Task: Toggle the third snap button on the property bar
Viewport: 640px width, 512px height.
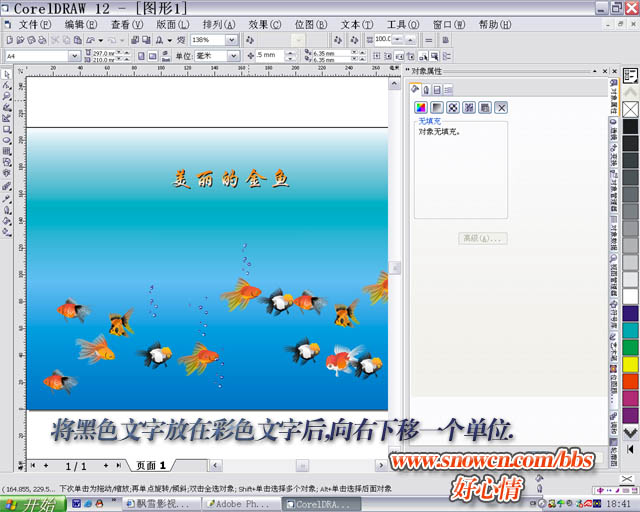Action: coord(400,56)
